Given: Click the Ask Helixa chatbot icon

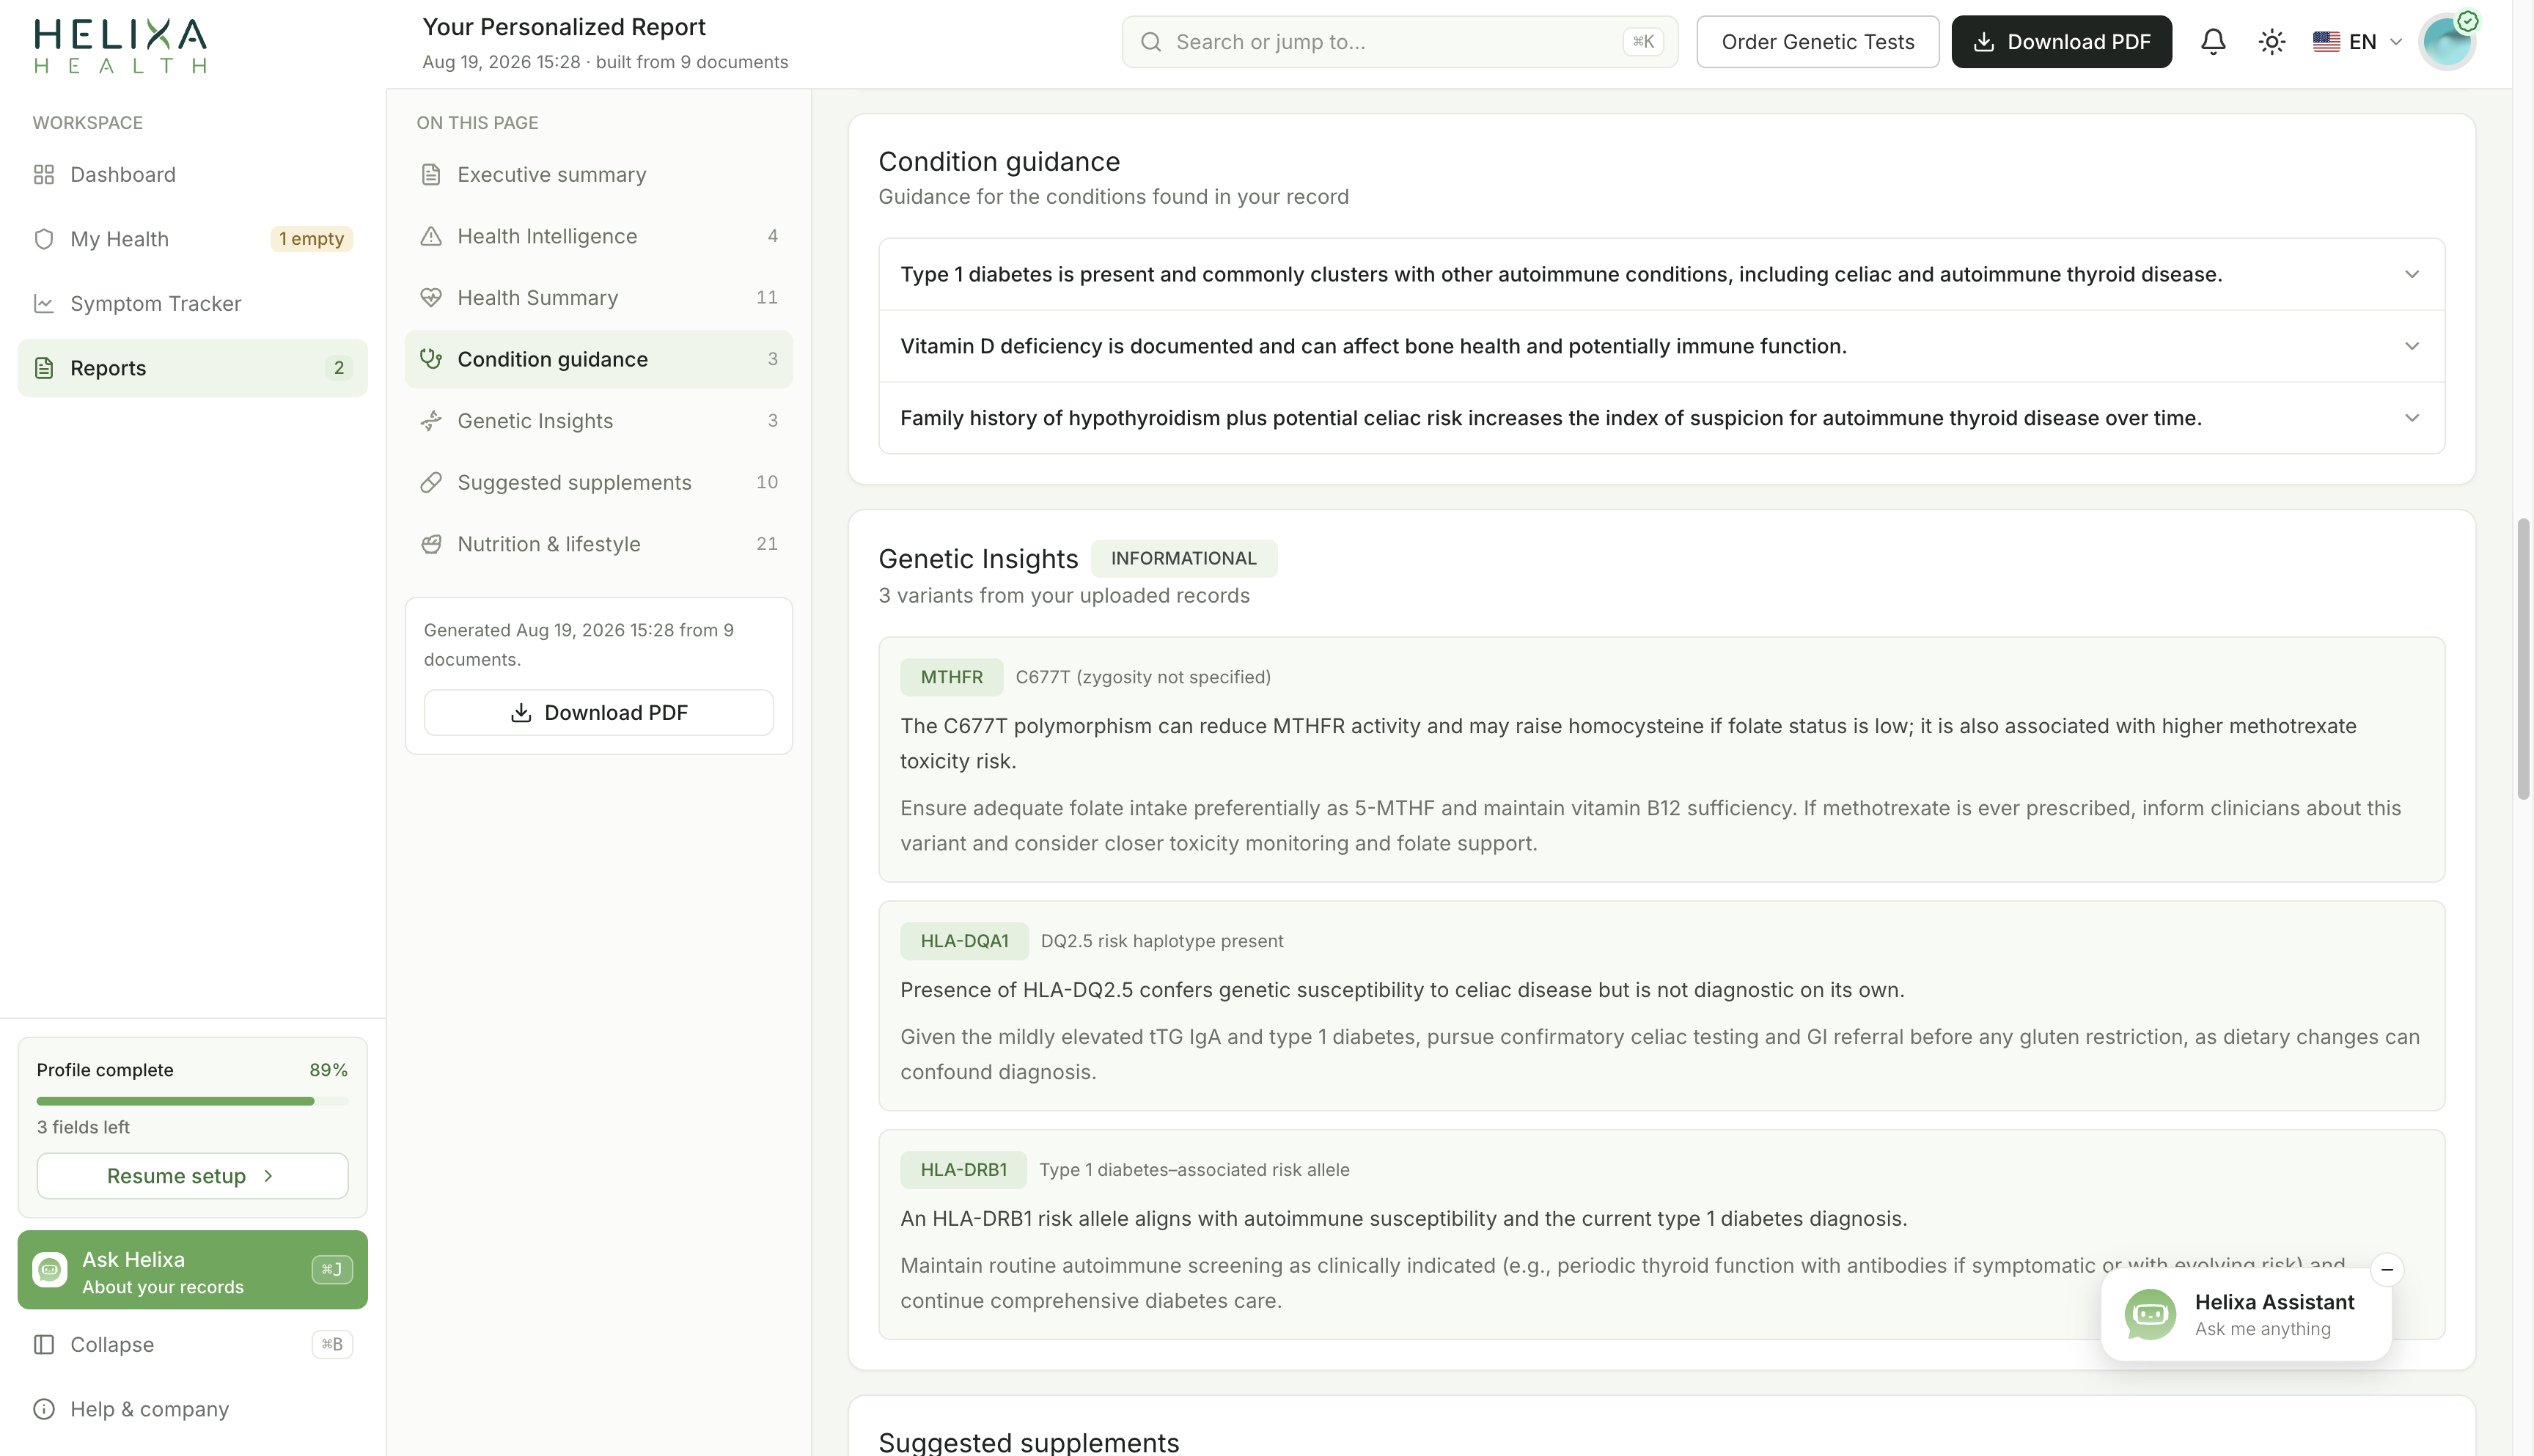Looking at the screenshot, I should [50, 1270].
